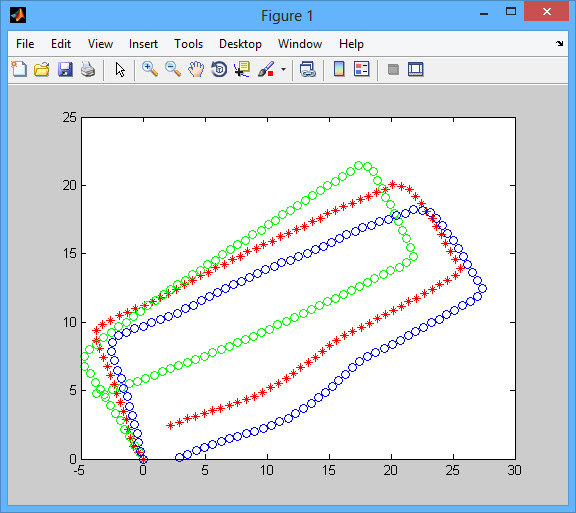576x513 pixels.
Task: Print figure with the printer icon
Action: coord(88,69)
